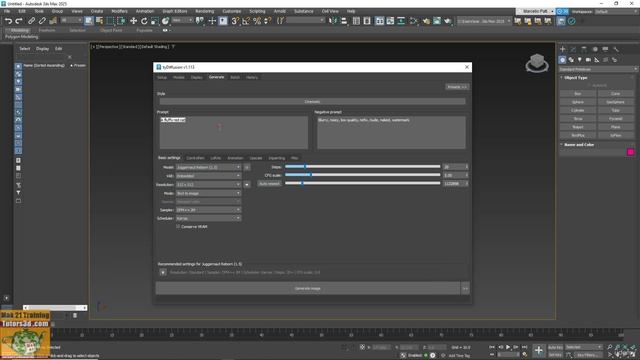Select the Shapes category icon
The height and width of the screenshot is (360, 640).
pyautogui.click(x=571, y=60)
